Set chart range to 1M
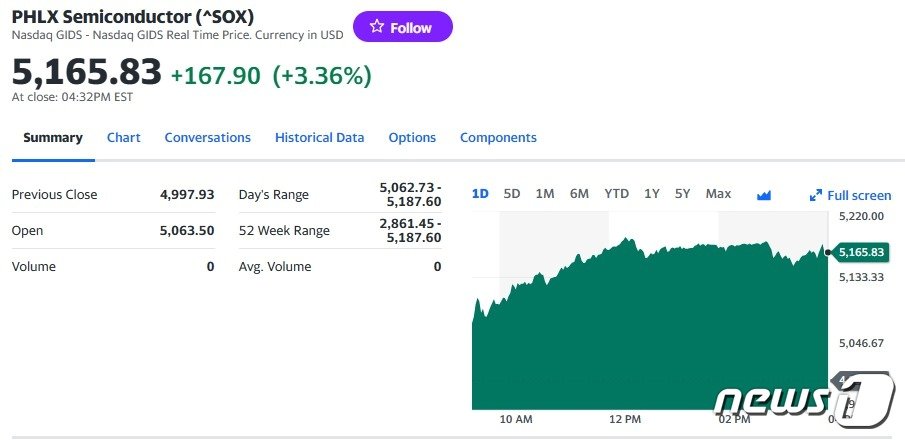 coord(545,194)
